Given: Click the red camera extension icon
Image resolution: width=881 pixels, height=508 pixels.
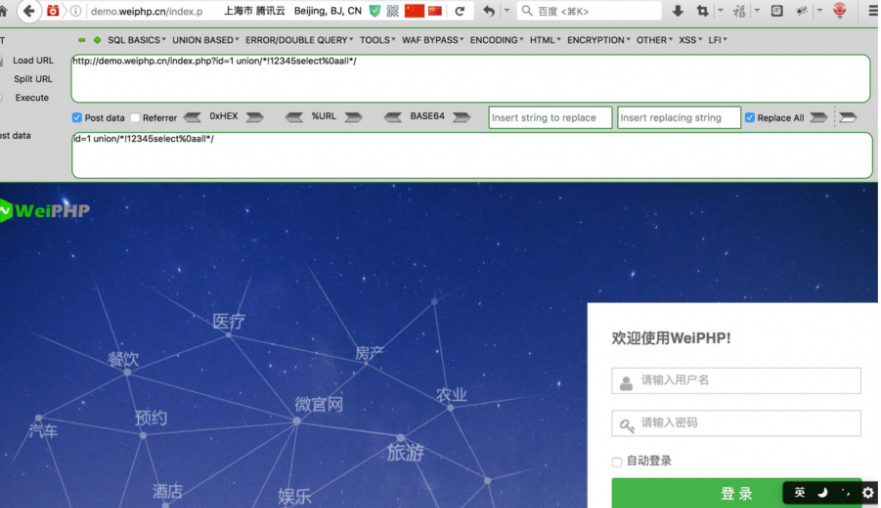Looking at the screenshot, I should point(53,11).
